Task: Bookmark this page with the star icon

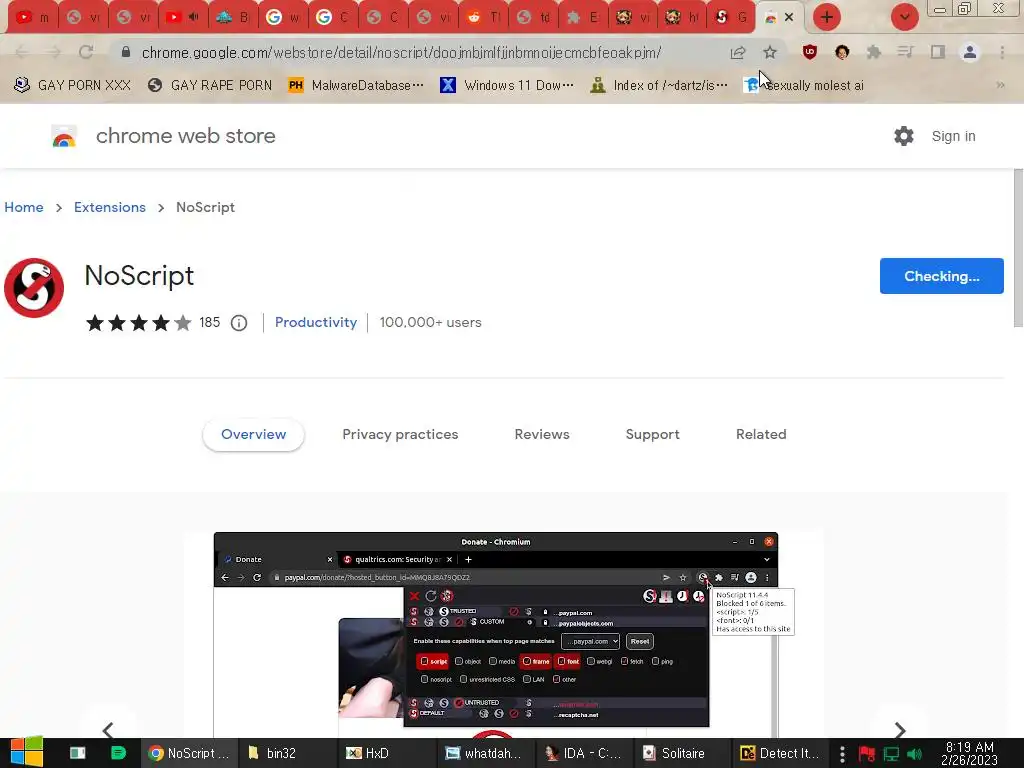Action: (x=770, y=52)
